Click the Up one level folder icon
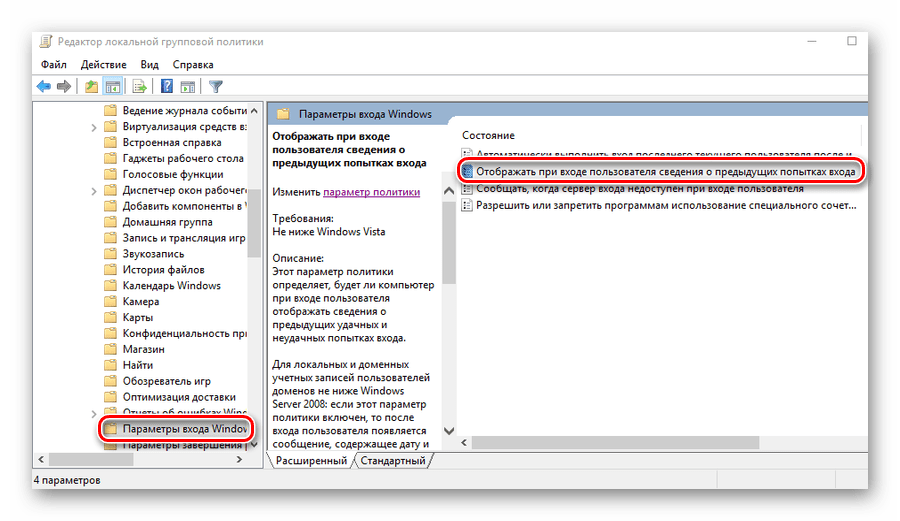The image size is (900, 521). (91, 87)
